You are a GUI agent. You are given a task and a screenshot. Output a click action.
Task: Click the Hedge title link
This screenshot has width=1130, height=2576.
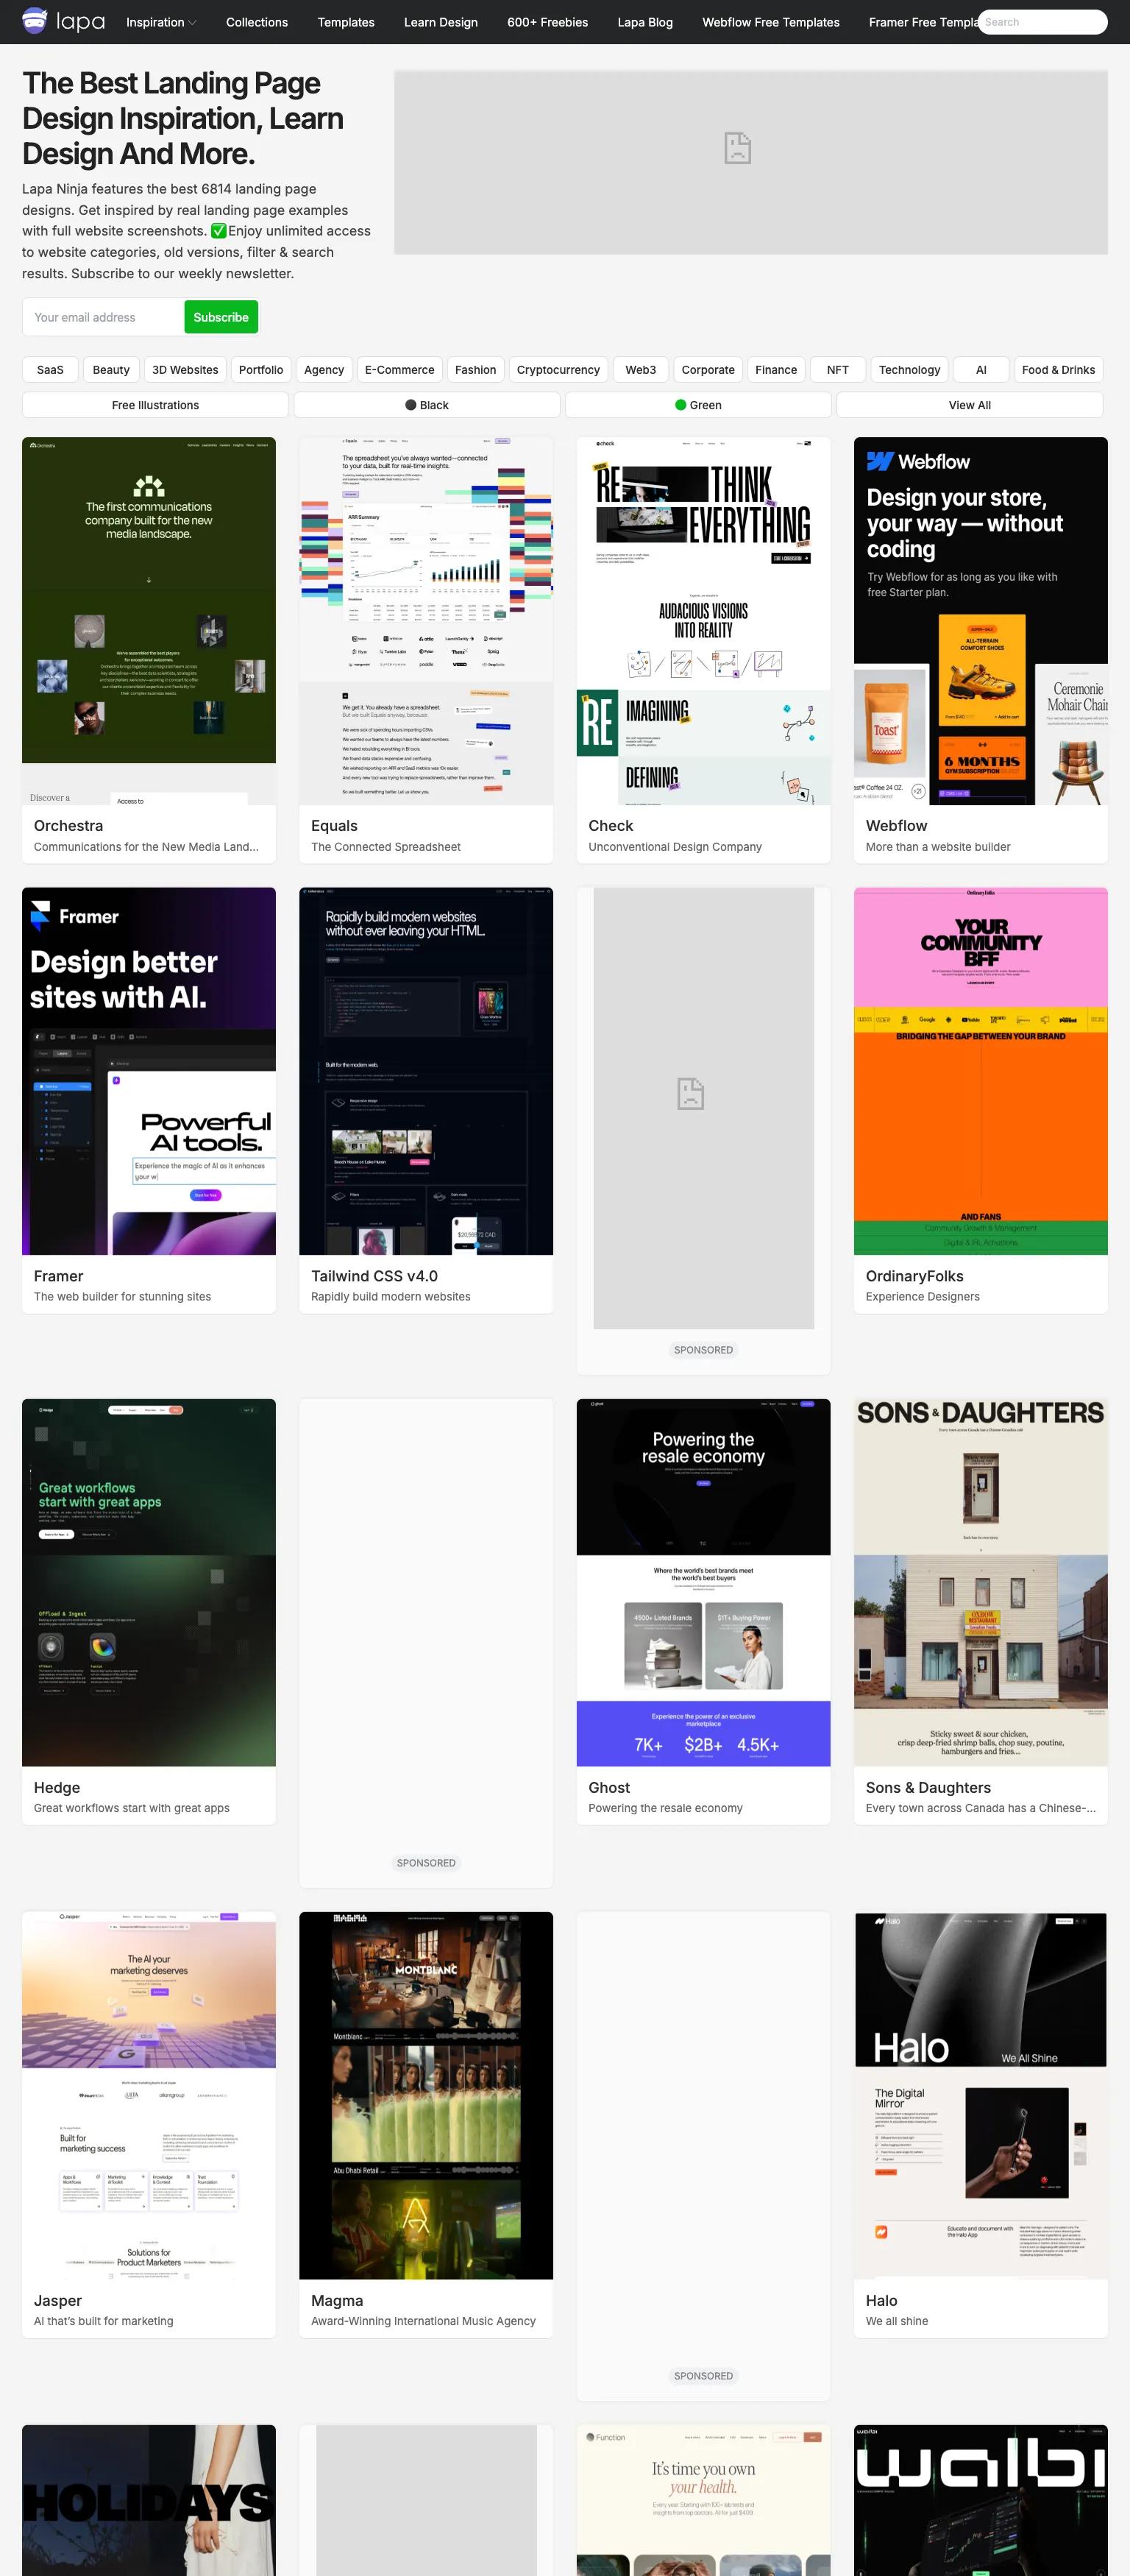[57, 1788]
